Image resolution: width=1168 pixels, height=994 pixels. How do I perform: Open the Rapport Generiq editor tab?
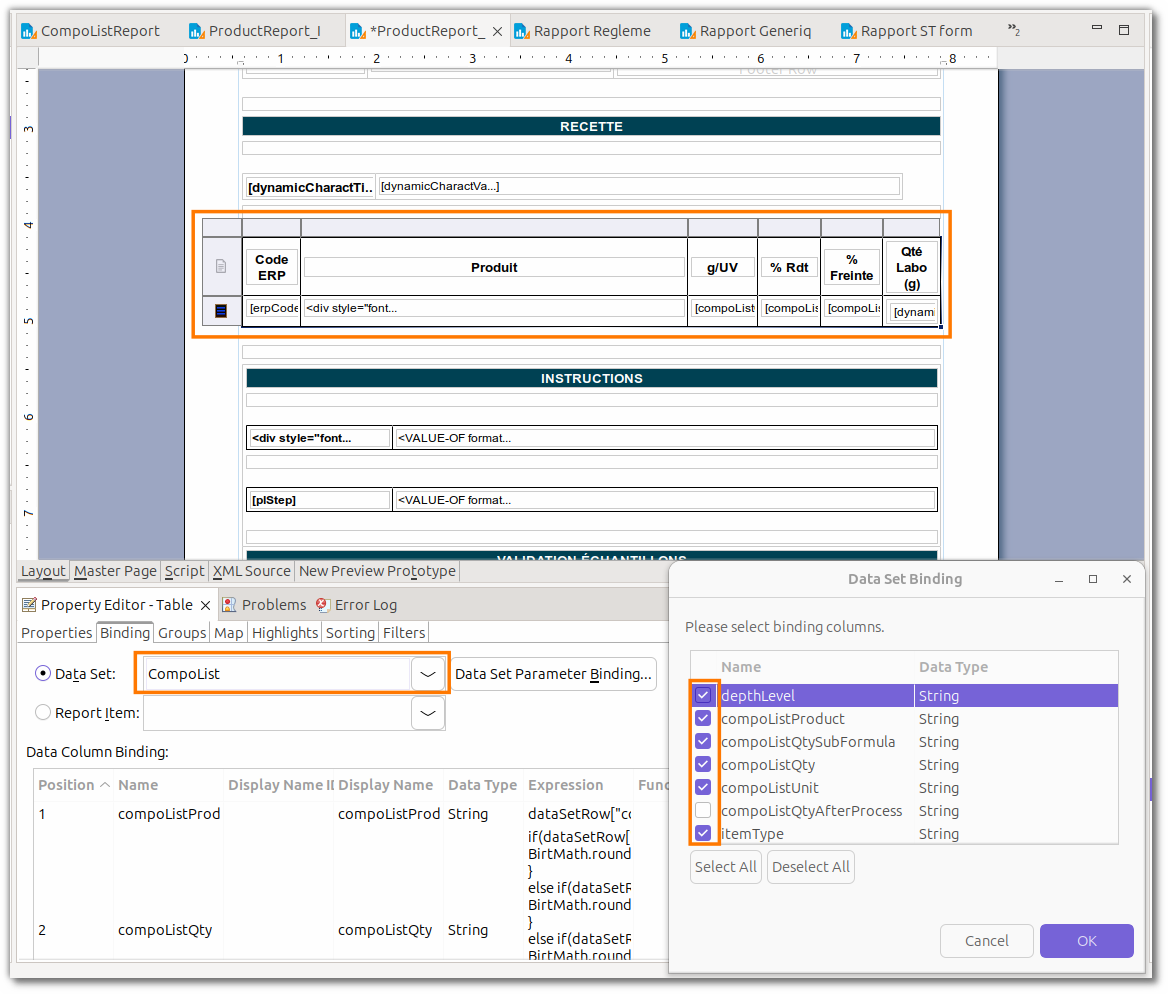[746, 31]
